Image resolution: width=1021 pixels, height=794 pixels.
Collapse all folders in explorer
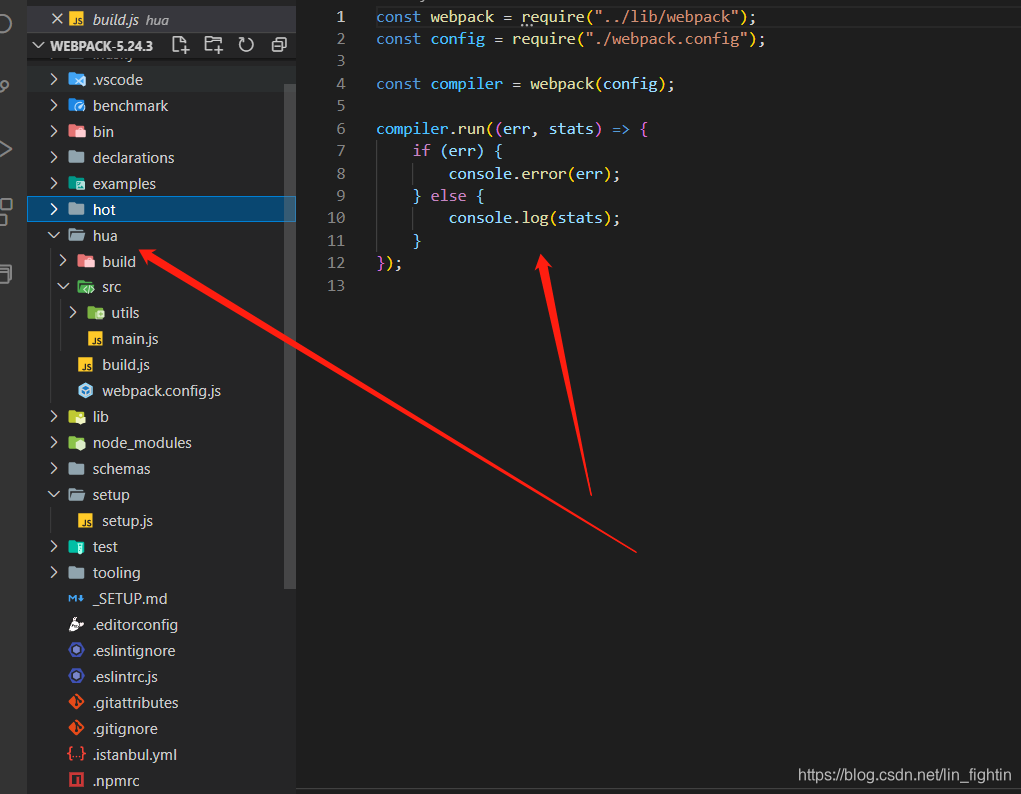[x=279, y=45]
